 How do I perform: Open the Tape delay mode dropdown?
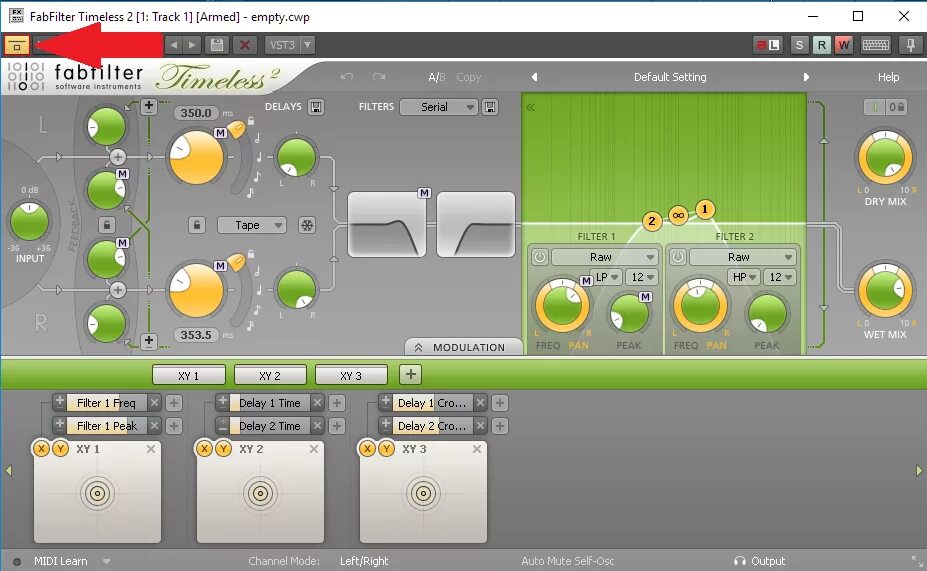(252, 225)
